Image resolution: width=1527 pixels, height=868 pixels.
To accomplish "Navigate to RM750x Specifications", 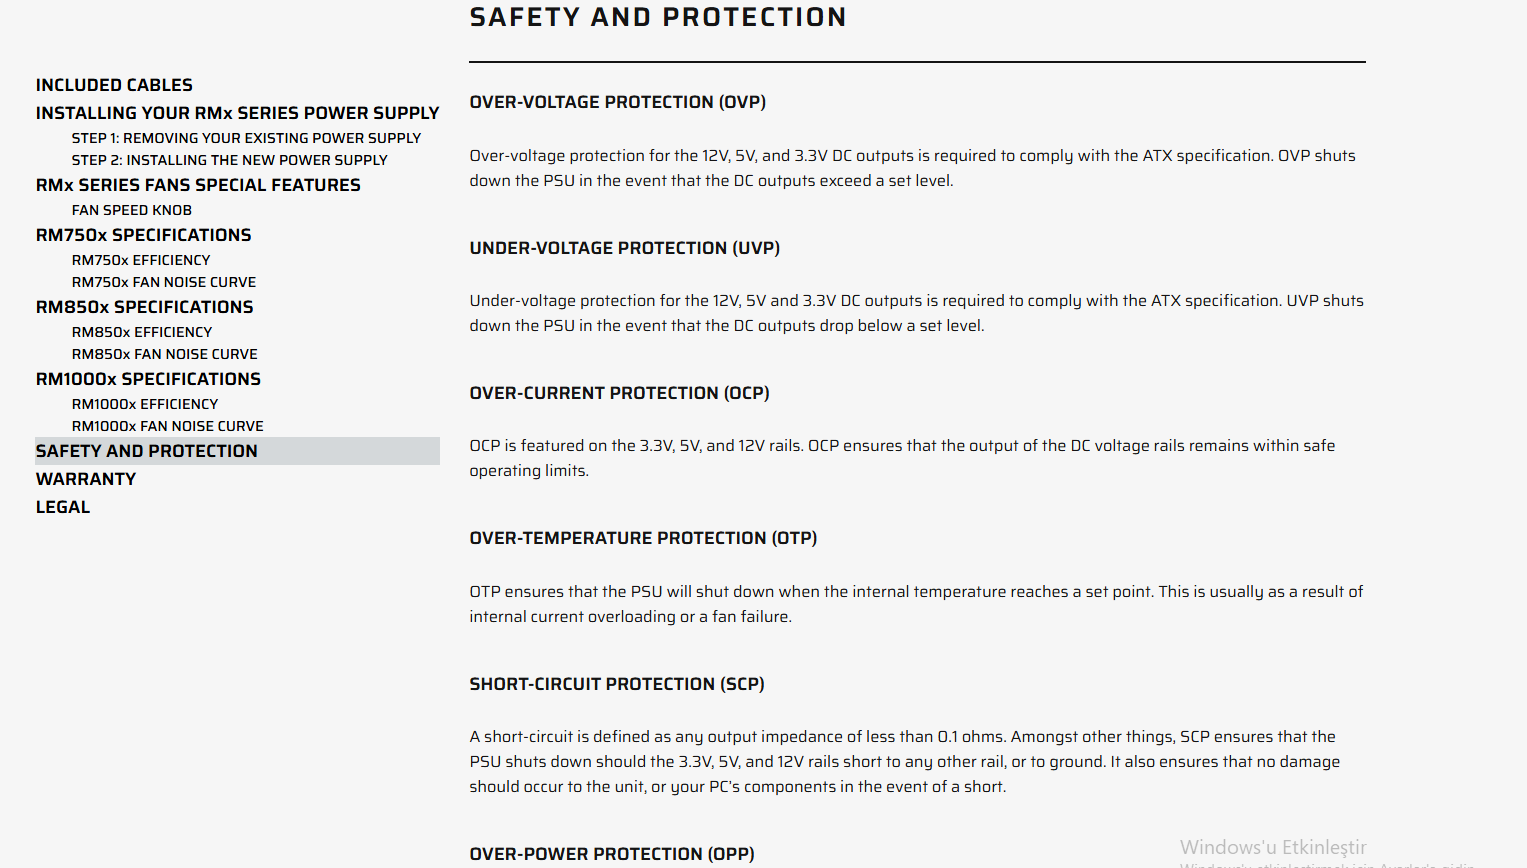I will (144, 236).
